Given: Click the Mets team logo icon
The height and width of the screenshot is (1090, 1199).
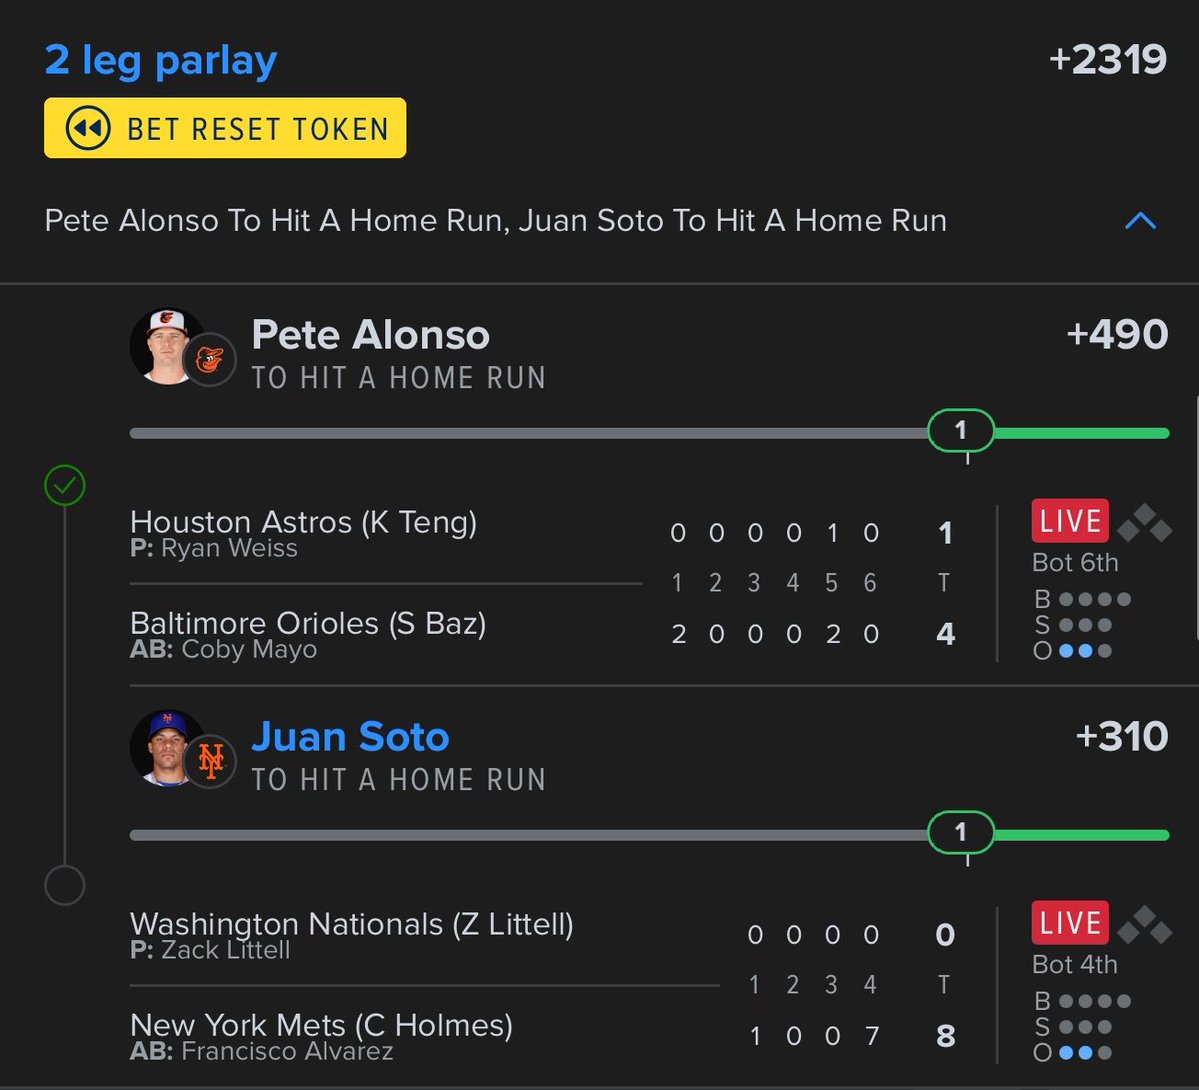Looking at the screenshot, I should tap(210, 760).
